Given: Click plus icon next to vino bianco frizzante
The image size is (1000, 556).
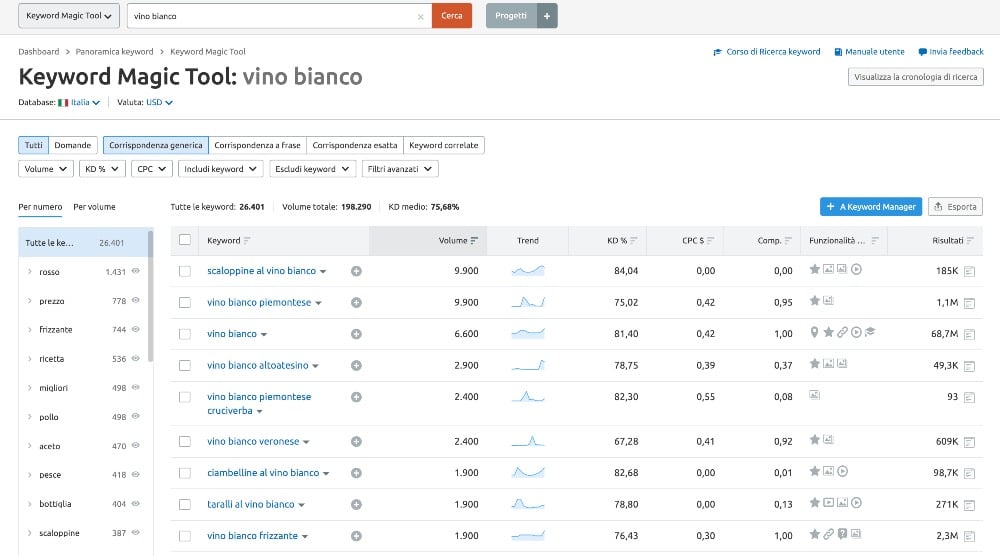Looking at the screenshot, I should [x=357, y=536].
